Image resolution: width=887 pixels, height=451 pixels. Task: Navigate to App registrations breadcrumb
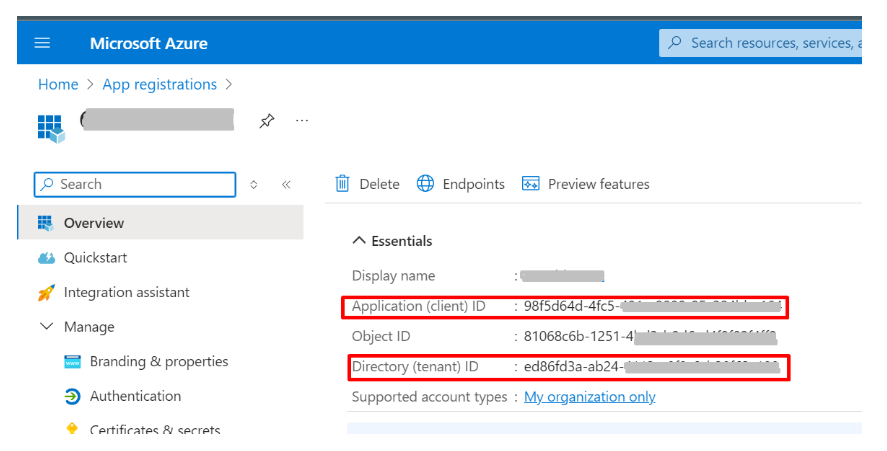tap(159, 85)
